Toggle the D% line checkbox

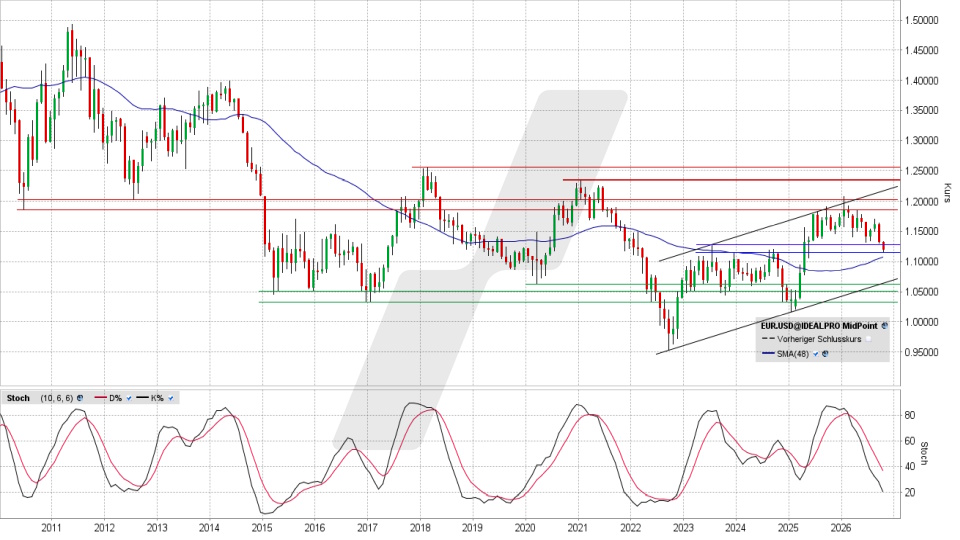(x=129, y=398)
